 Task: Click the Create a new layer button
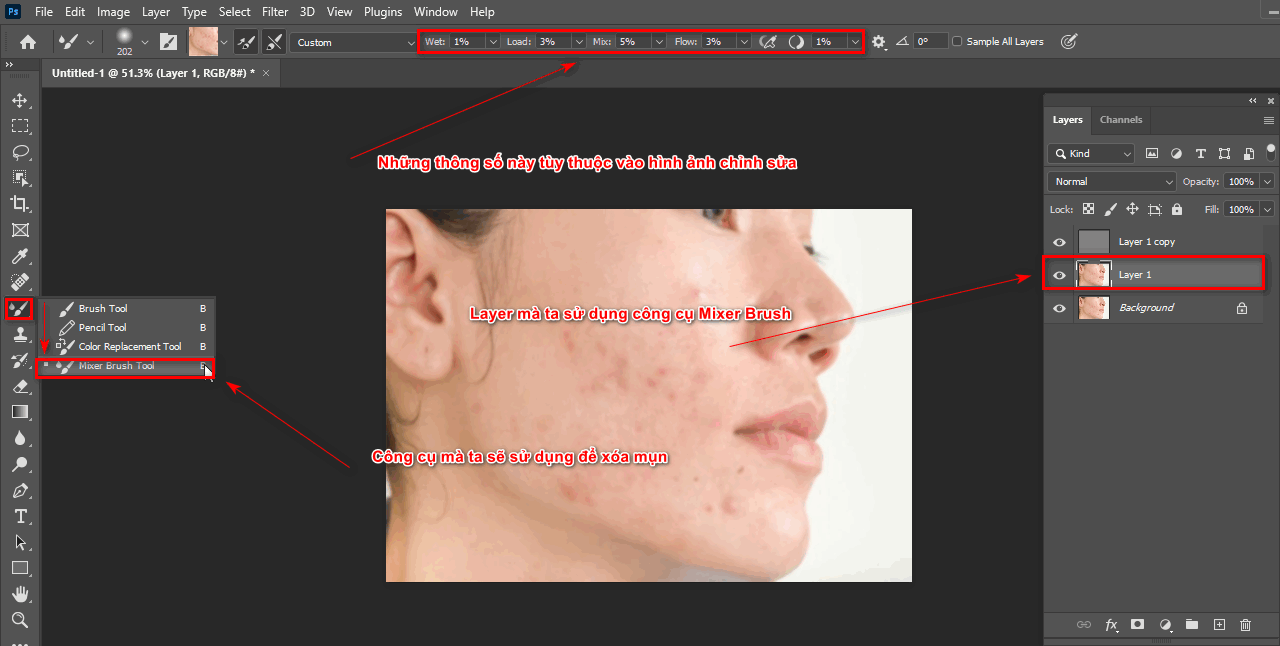coord(1219,624)
